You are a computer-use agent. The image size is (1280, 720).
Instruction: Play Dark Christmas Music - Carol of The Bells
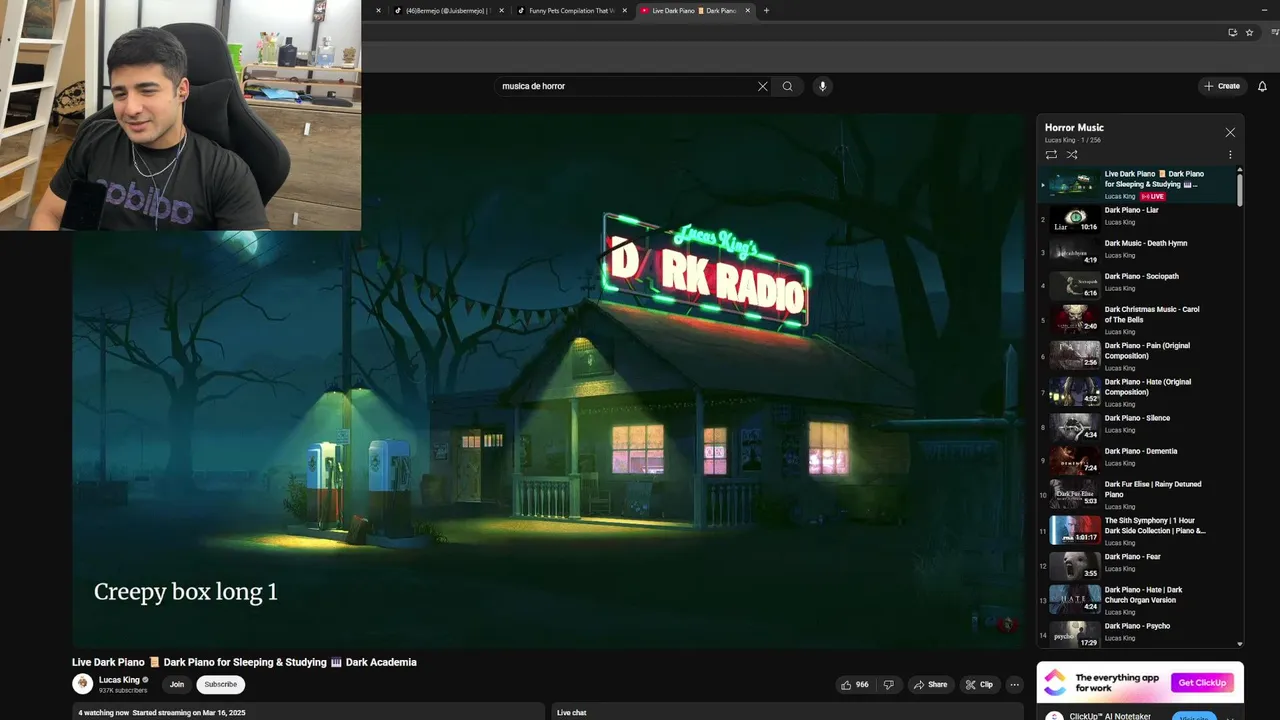(1138, 320)
